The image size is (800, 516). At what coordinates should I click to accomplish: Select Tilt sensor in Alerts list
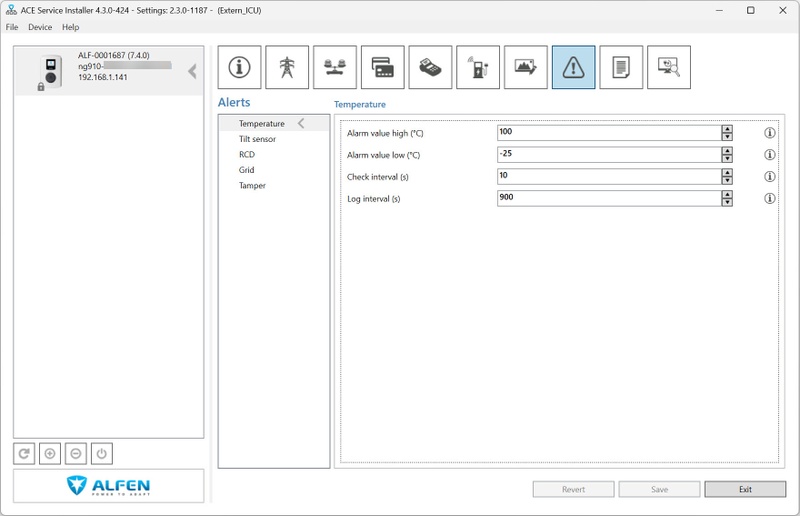point(257,139)
